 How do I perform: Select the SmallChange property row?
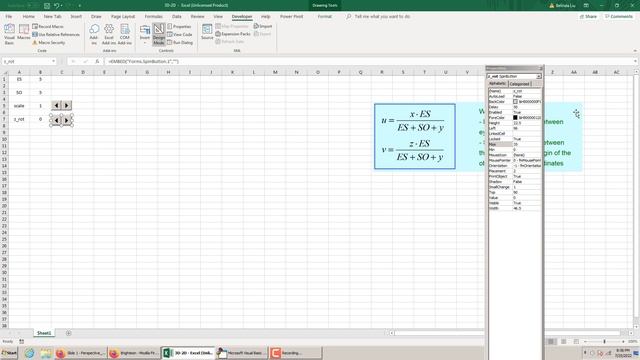point(515,187)
